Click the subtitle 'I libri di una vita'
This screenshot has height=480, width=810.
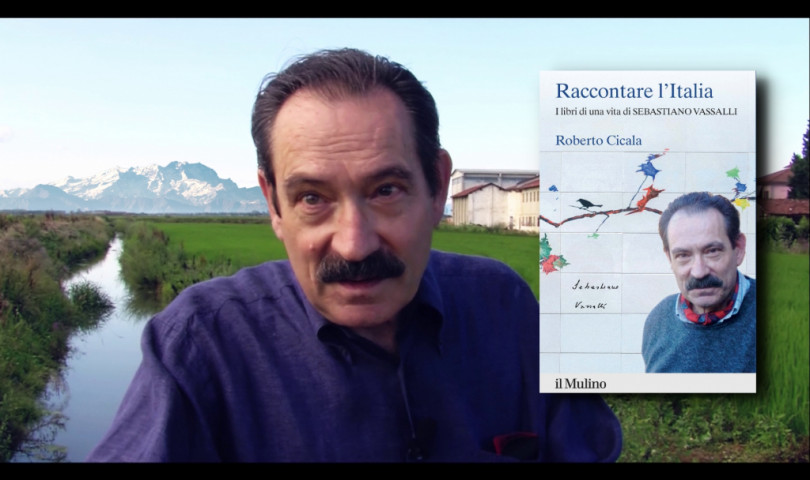591,112
